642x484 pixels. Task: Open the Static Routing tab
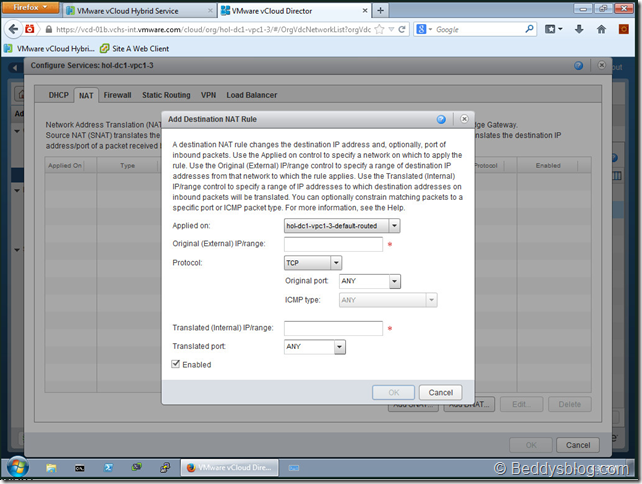(x=166, y=95)
